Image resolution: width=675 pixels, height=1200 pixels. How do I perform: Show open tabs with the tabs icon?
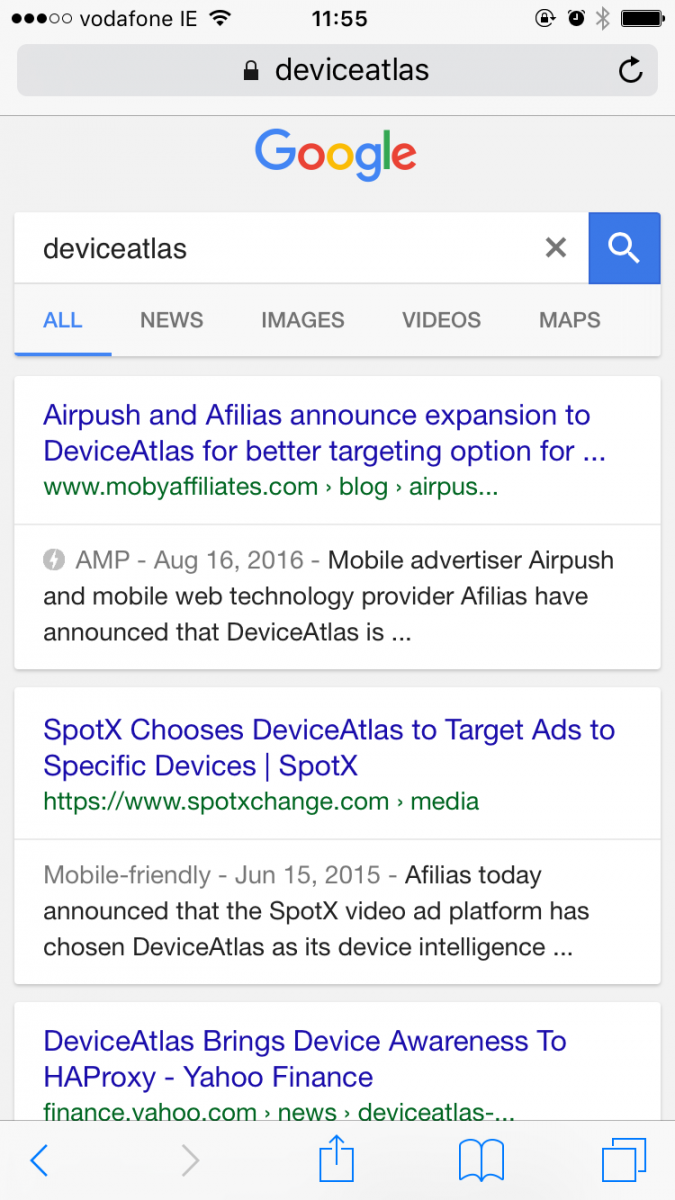pyautogui.click(x=624, y=1161)
